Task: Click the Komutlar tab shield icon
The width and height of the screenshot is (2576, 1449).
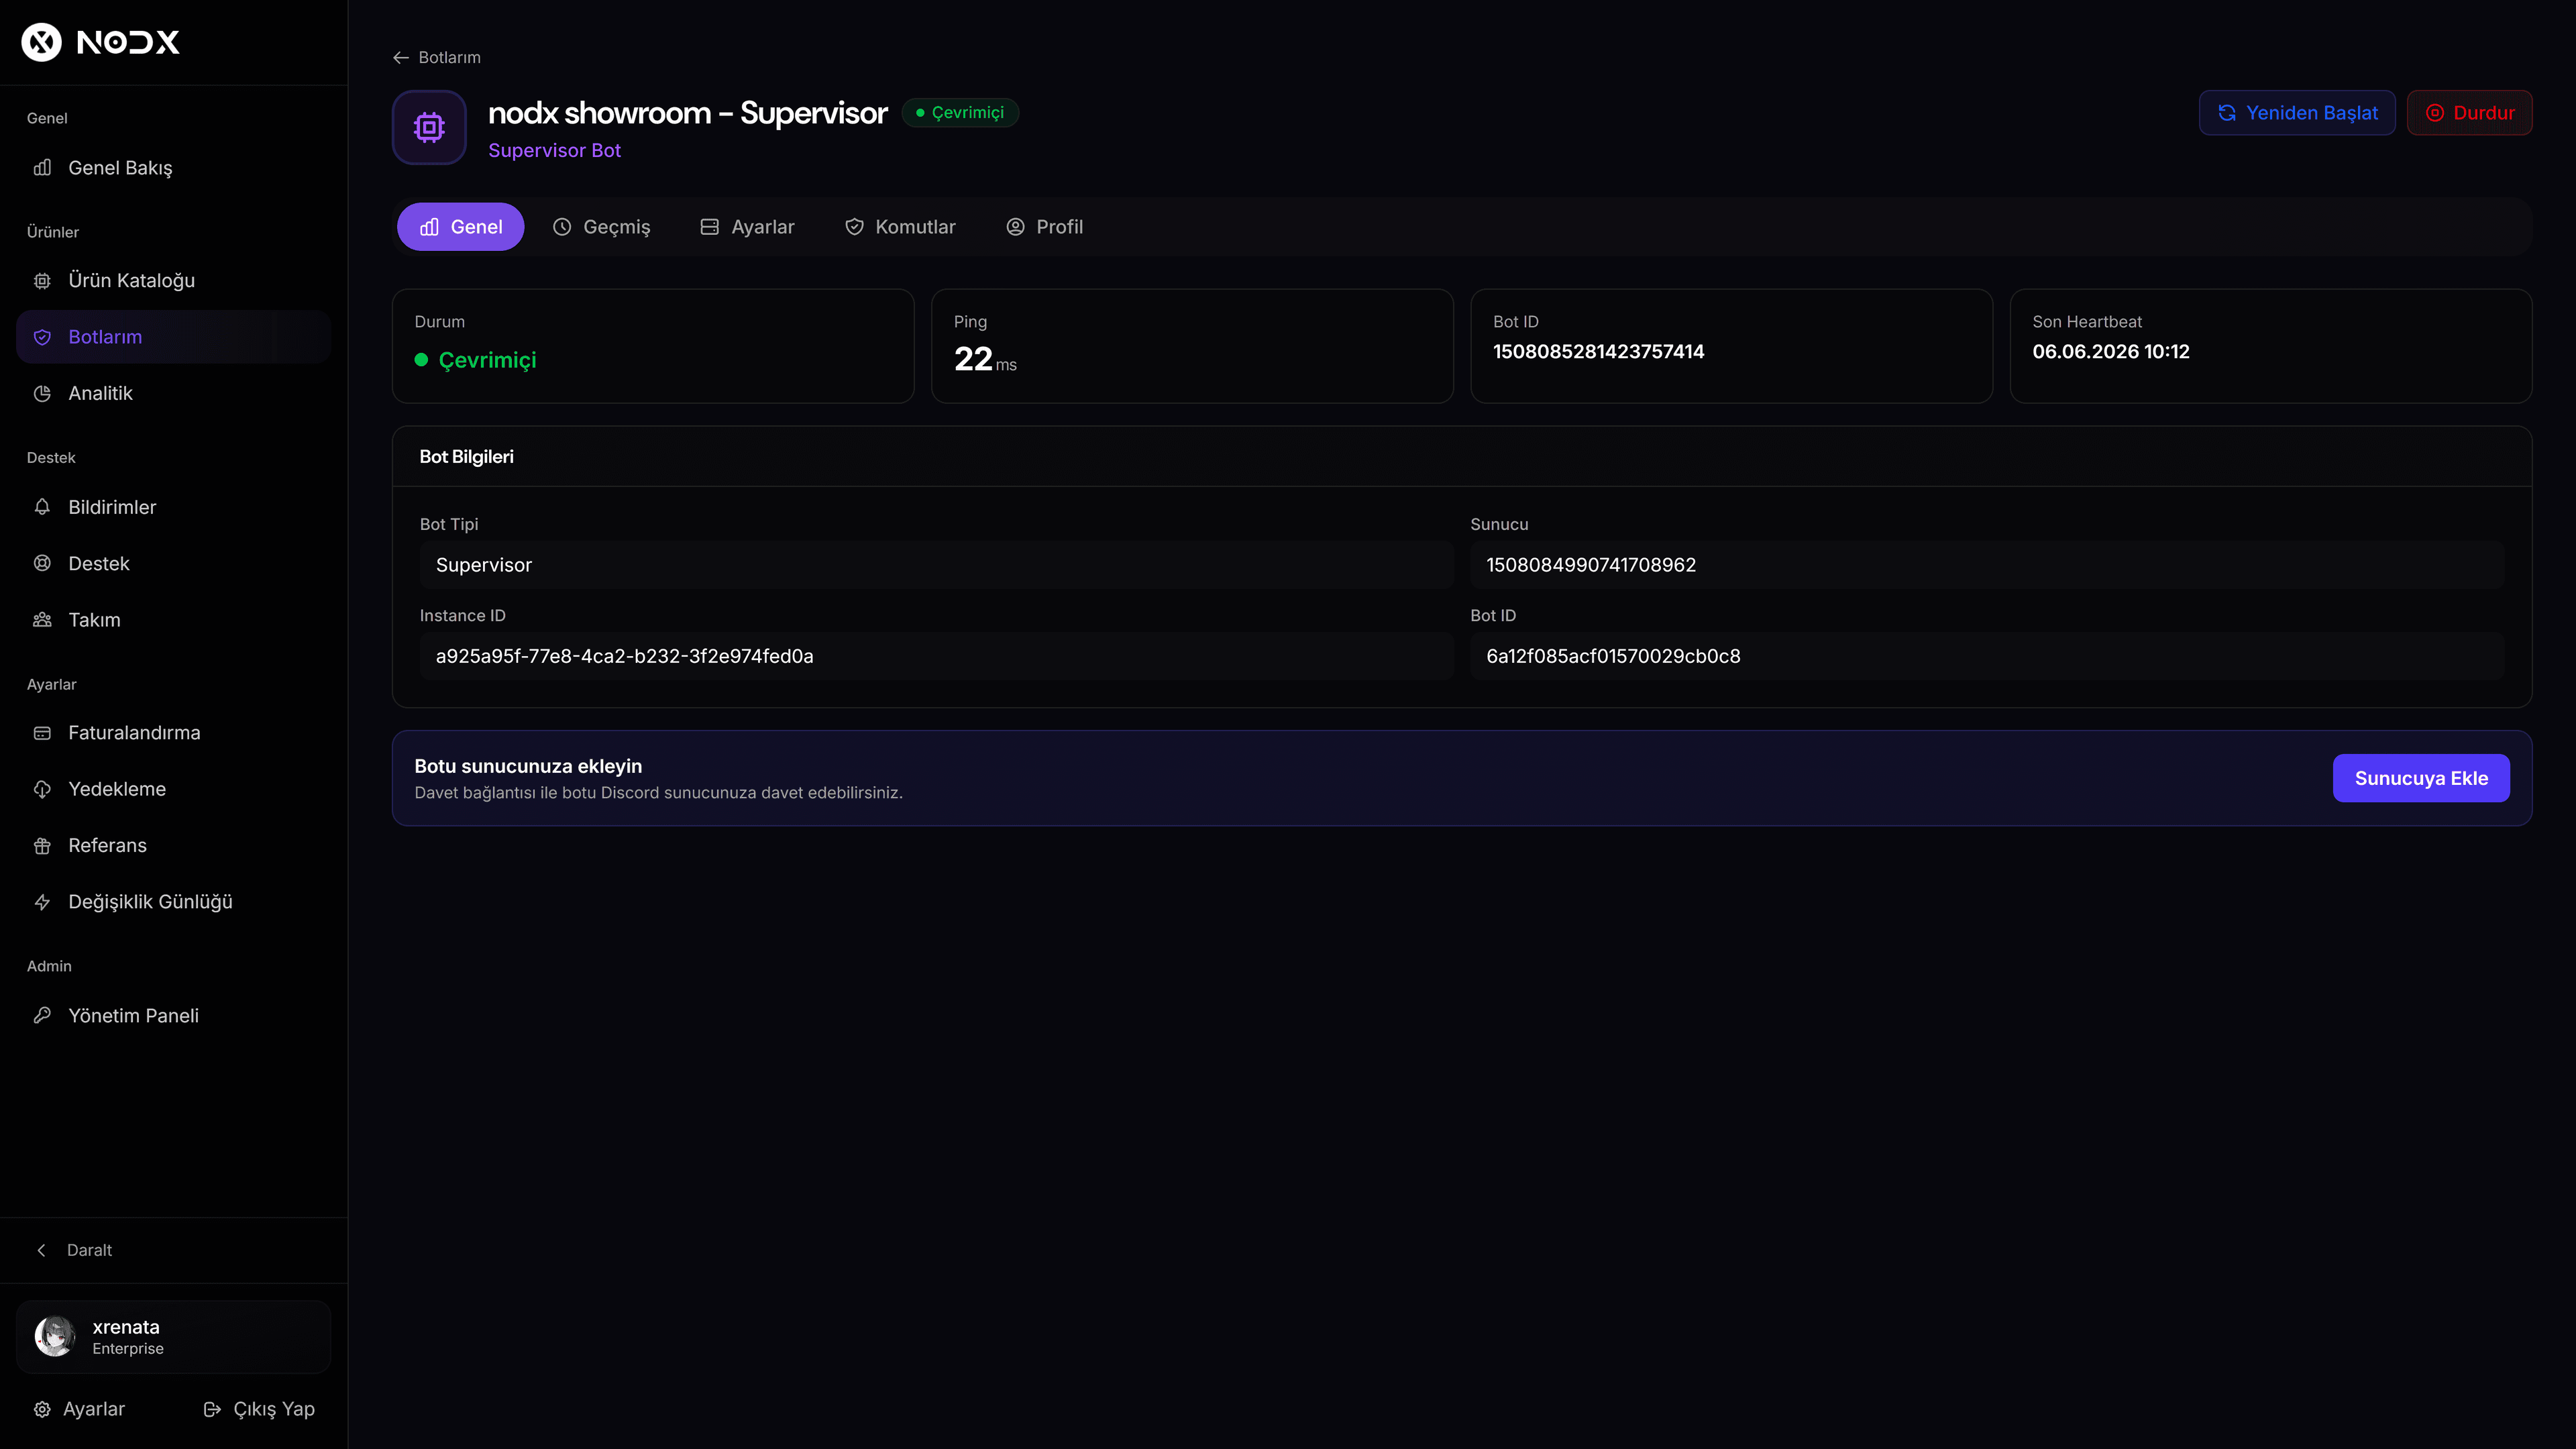Action: (x=854, y=227)
